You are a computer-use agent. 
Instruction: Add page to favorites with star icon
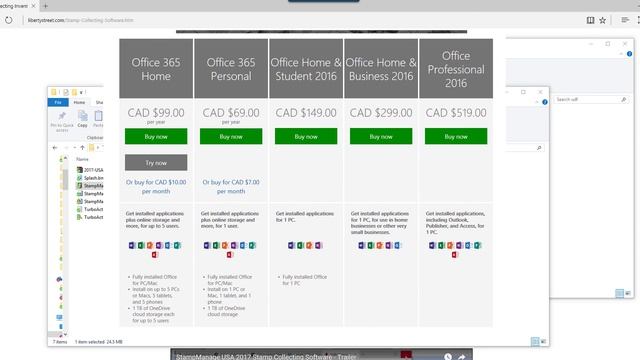pos(602,20)
